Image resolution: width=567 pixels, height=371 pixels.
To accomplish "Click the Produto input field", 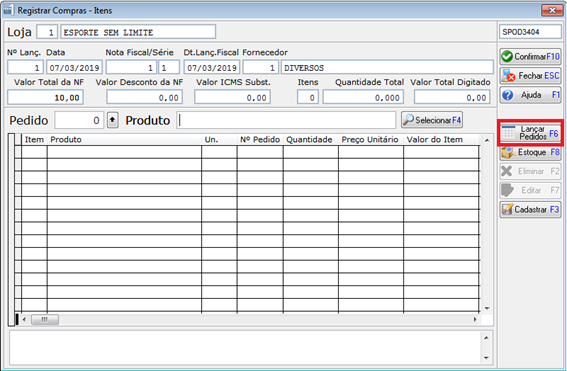I will [x=286, y=120].
